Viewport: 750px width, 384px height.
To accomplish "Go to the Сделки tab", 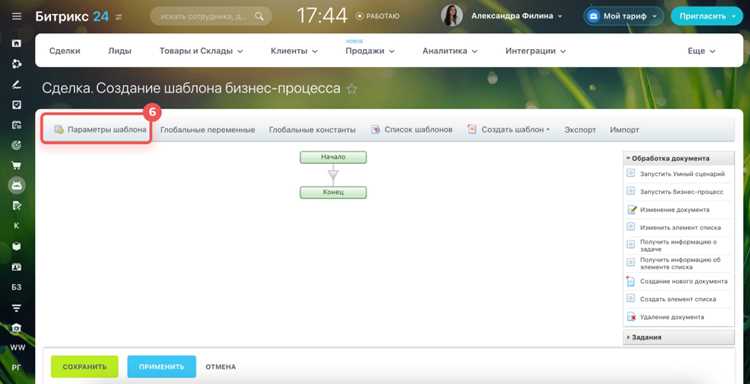I will point(65,51).
